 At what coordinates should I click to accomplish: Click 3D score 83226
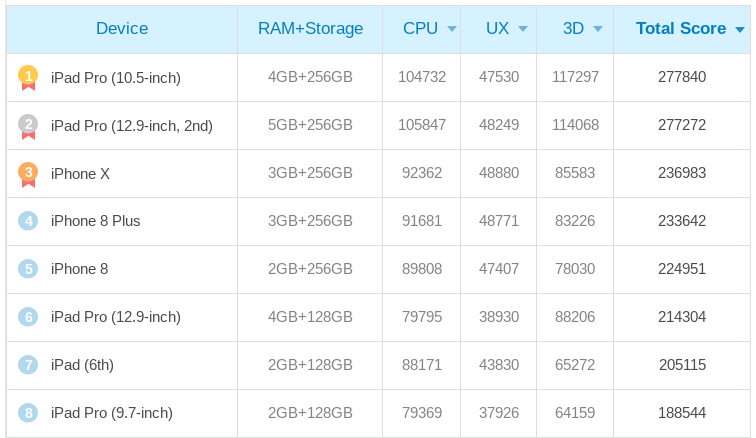click(x=575, y=221)
